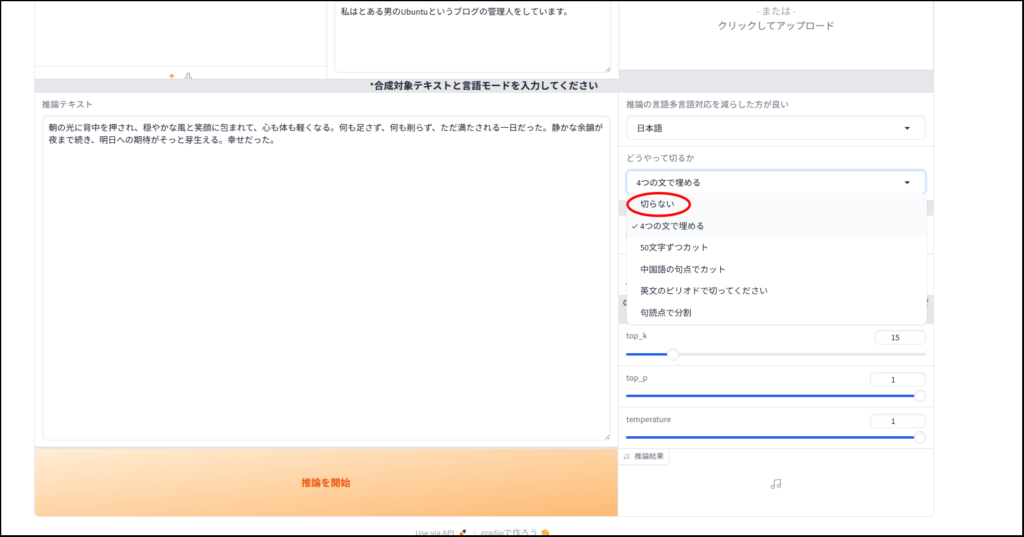Click the orange upload arrow icon
Screen dimensions: 1024x537
(x=172, y=76)
